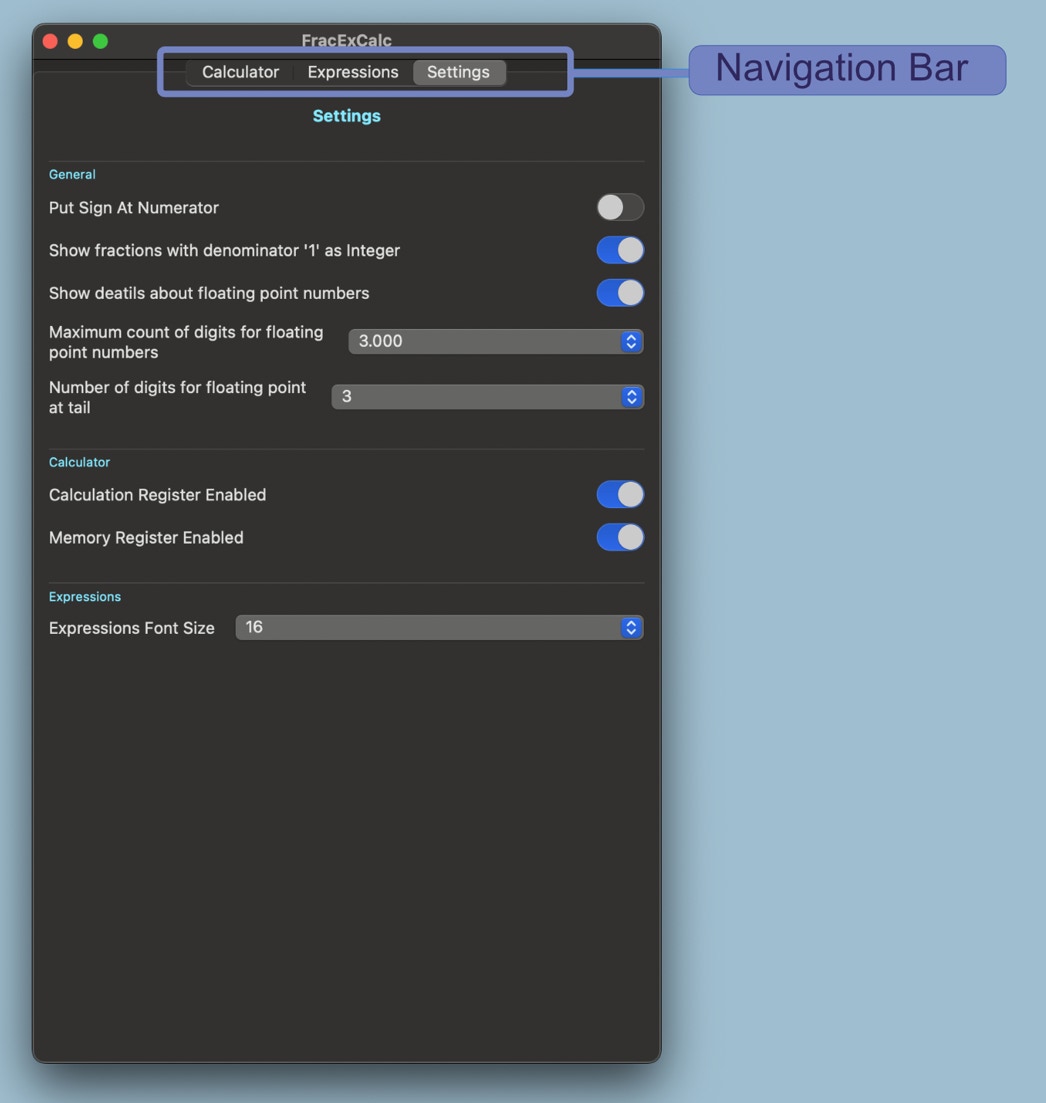Image resolution: width=1046 pixels, height=1103 pixels.
Task: Click the Expressions section header in settings
Action: pos(85,597)
